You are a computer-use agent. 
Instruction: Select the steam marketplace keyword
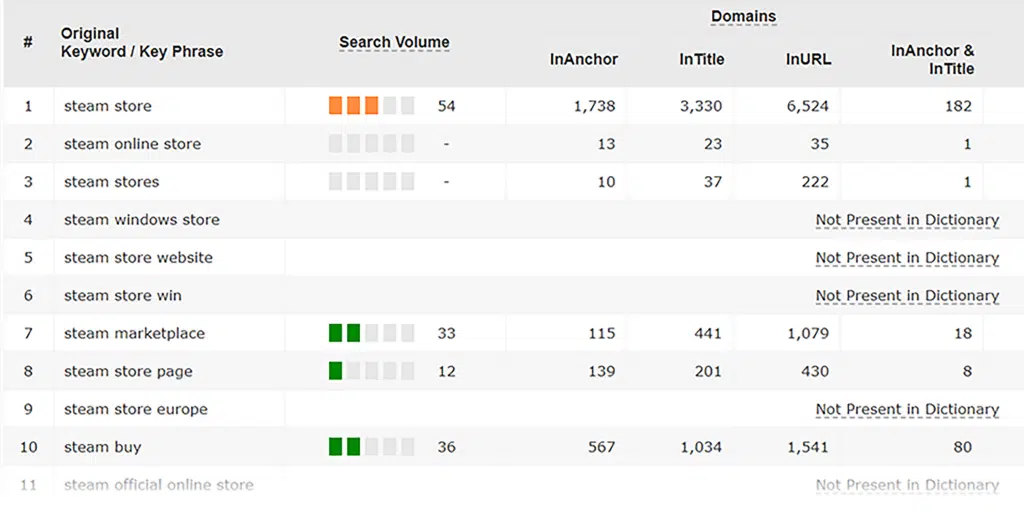(x=134, y=334)
